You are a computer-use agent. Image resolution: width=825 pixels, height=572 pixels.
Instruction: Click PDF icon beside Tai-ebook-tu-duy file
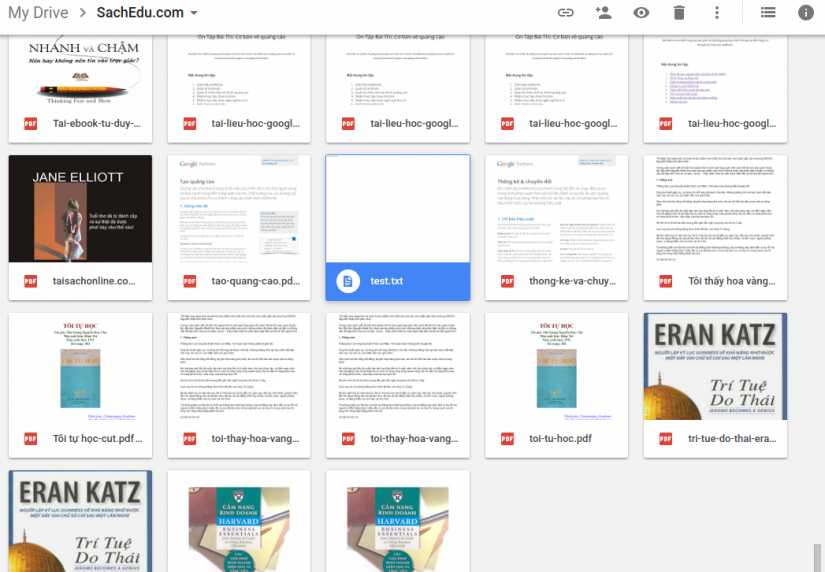click(x=30, y=124)
